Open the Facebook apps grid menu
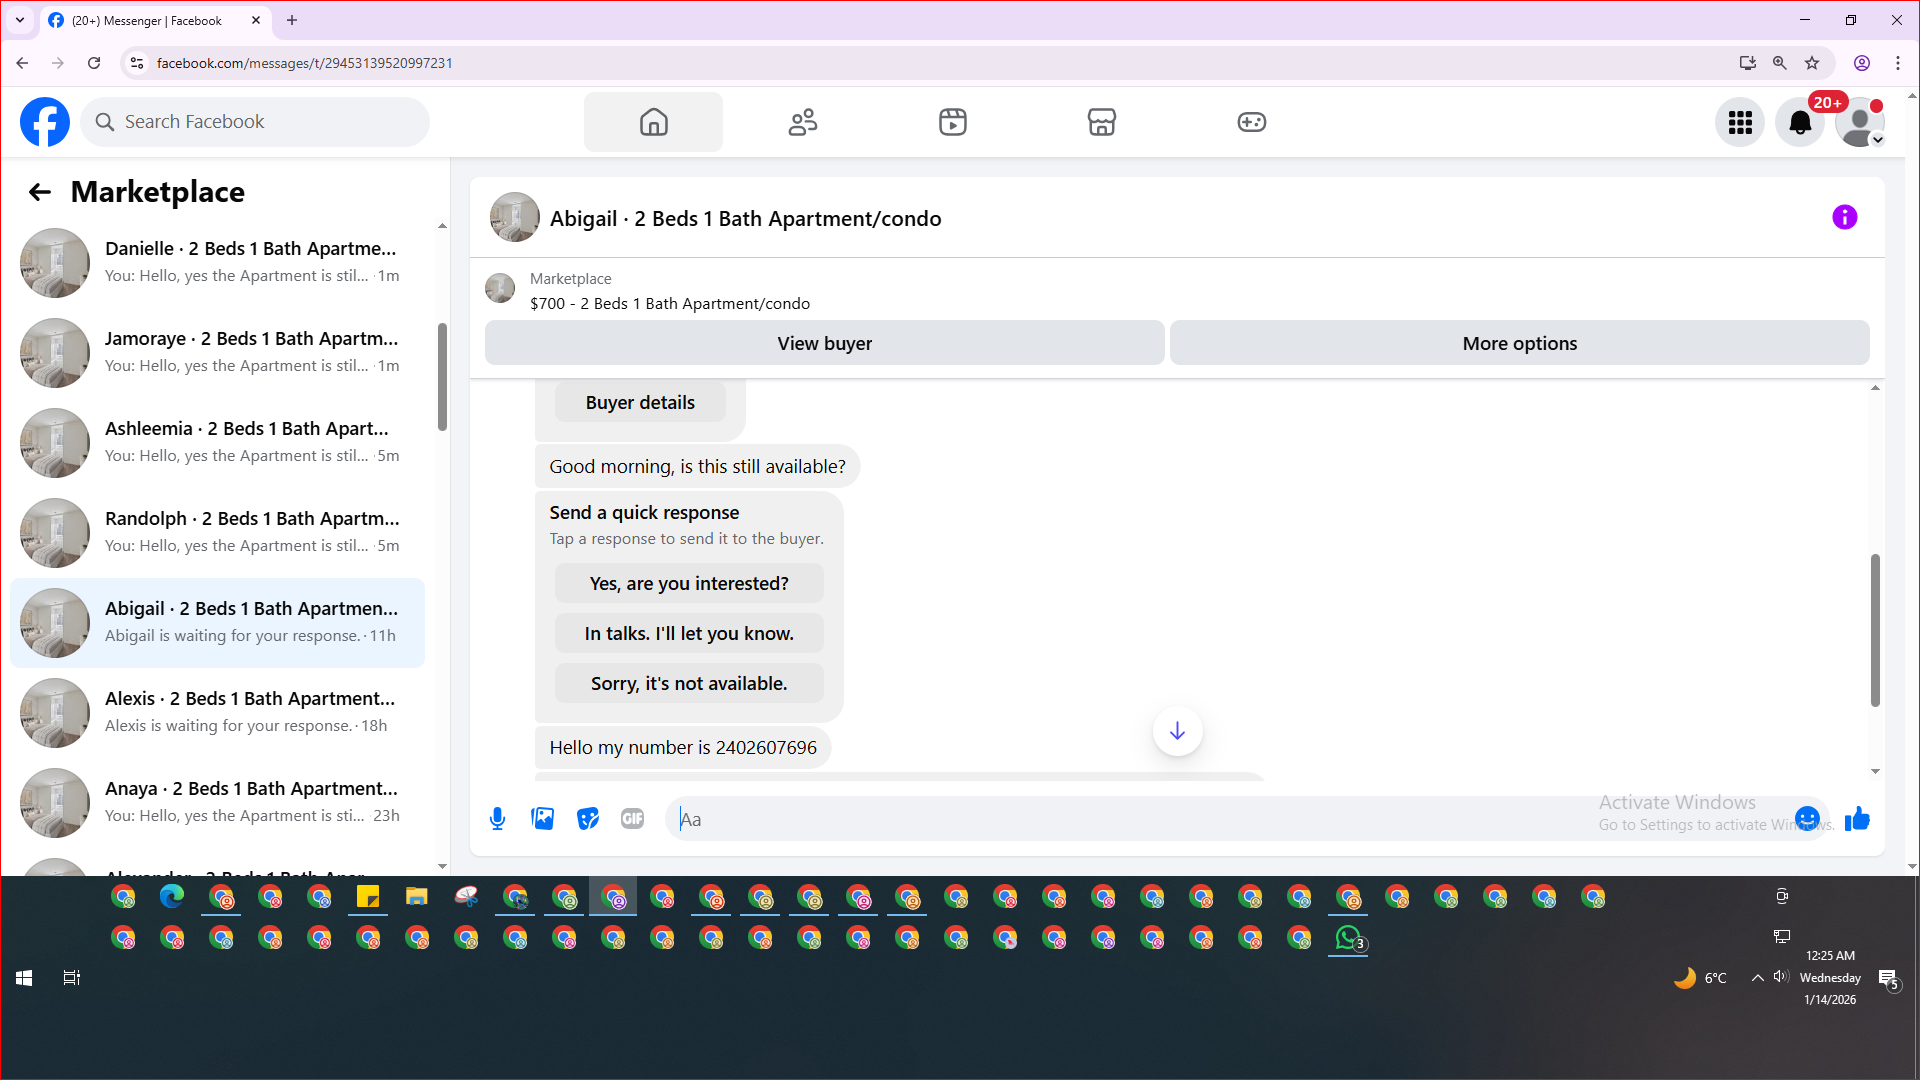Viewport: 1920px width, 1080px height. 1740,122
